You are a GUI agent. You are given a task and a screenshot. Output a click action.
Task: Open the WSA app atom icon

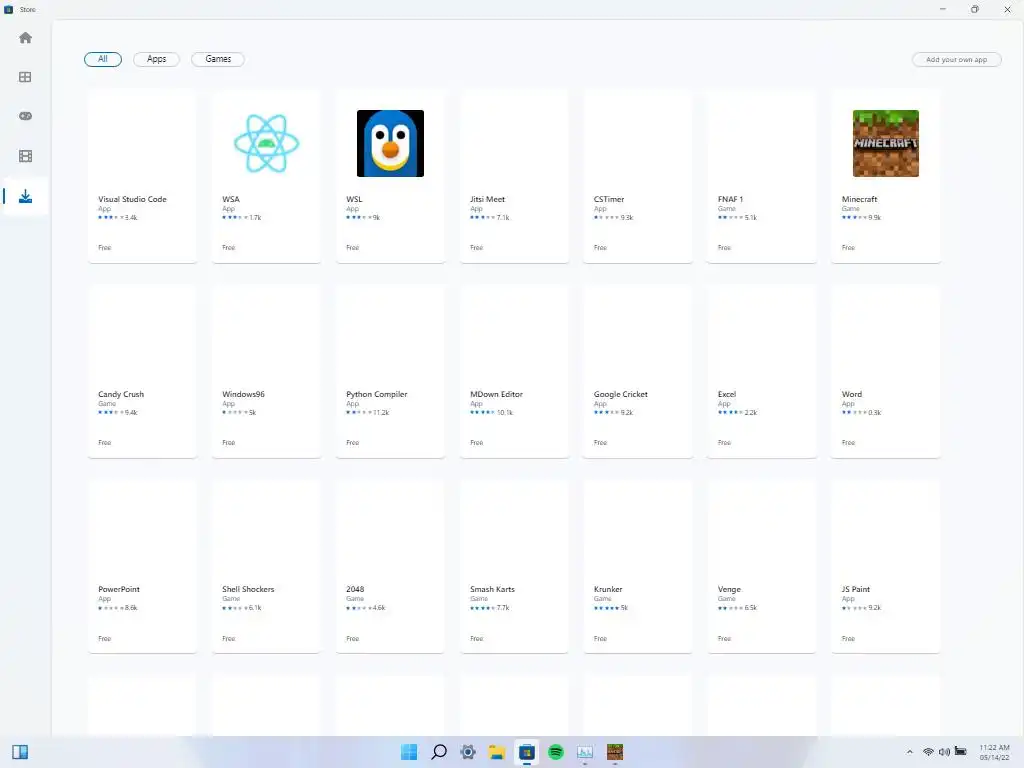[x=266, y=143]
